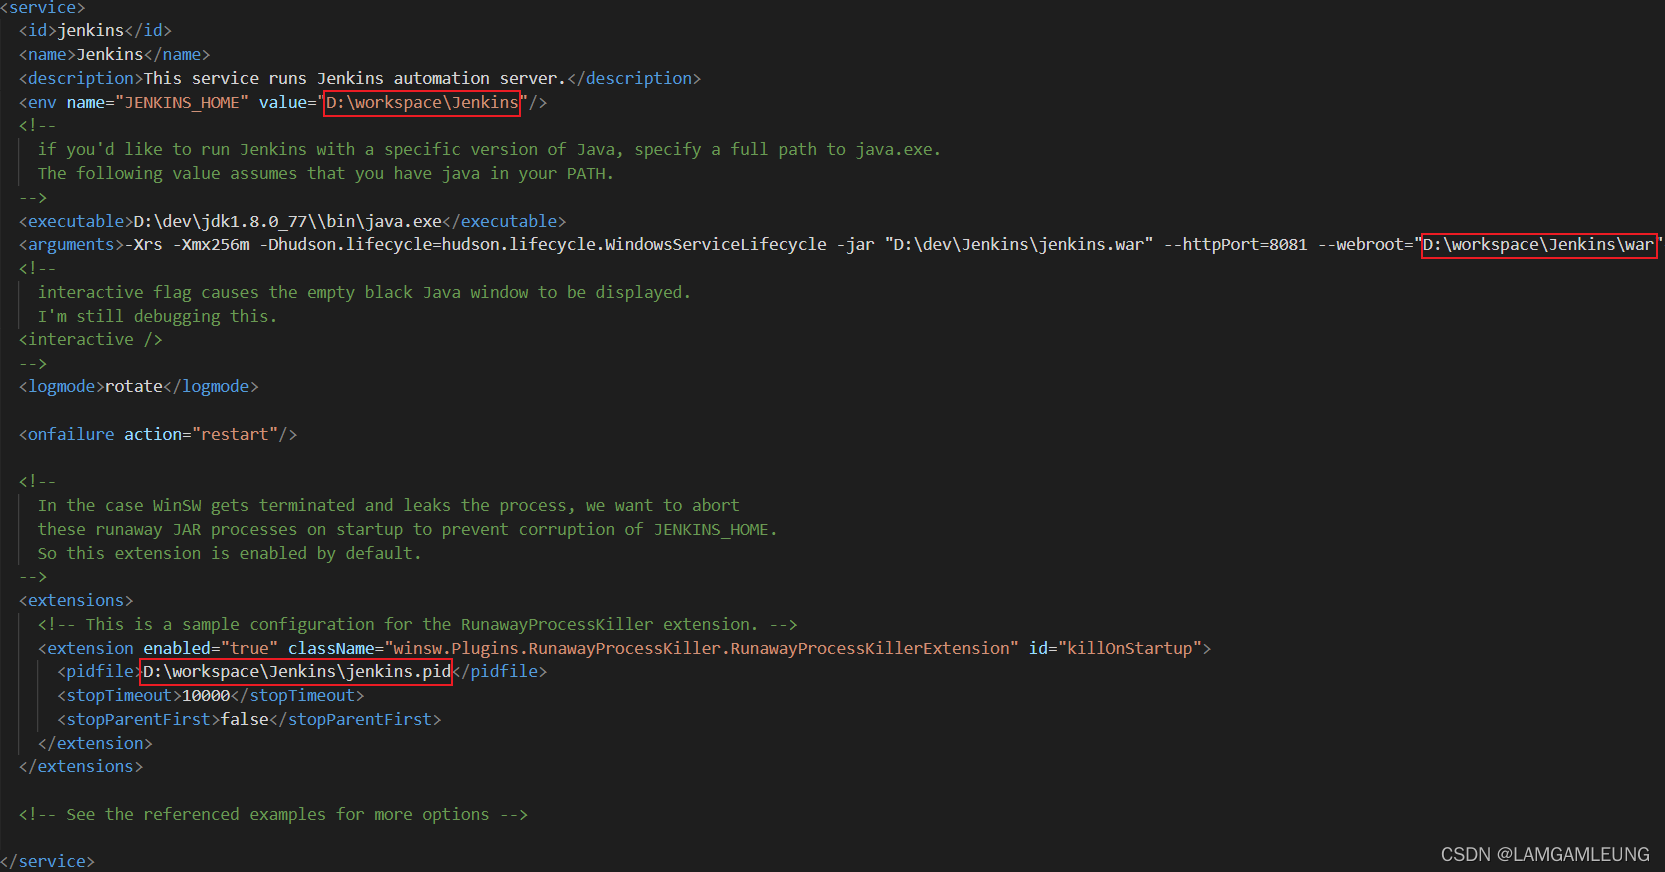Click the commented interactive tag
This screenshot has height=872, width=1665.
(x=91, y=340)
